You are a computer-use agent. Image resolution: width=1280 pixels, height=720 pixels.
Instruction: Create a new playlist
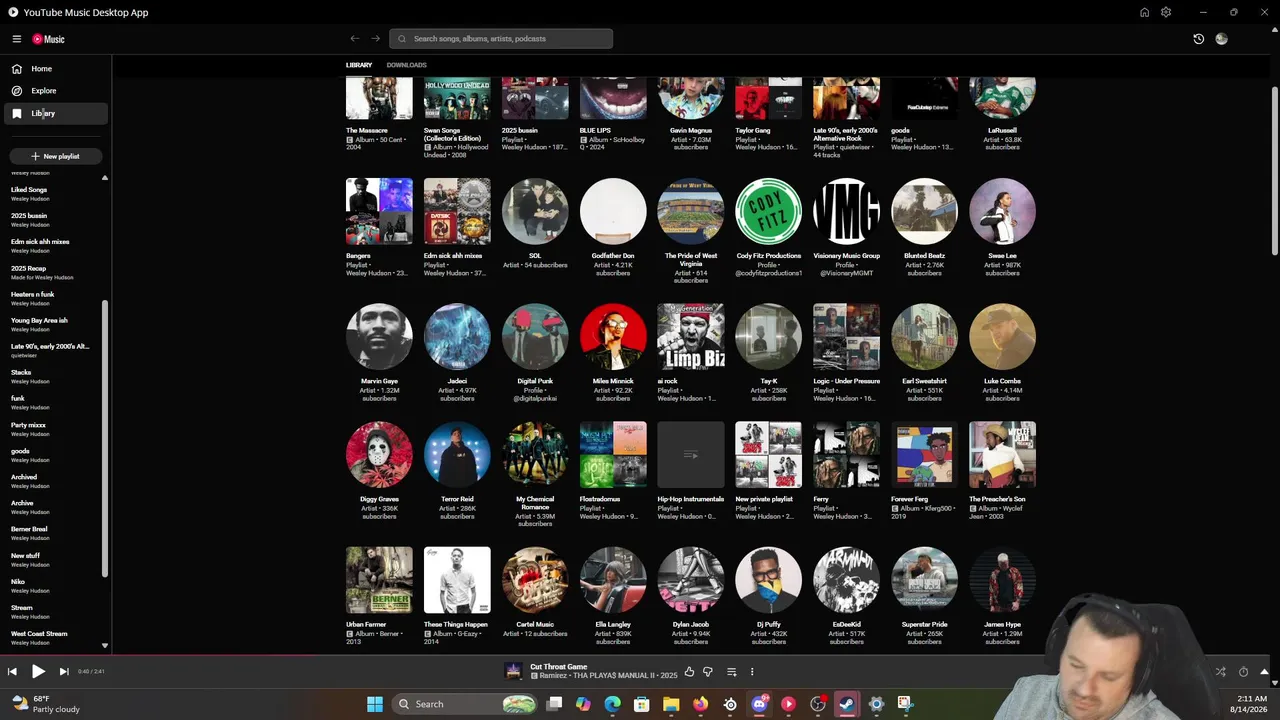pos(55,156)
